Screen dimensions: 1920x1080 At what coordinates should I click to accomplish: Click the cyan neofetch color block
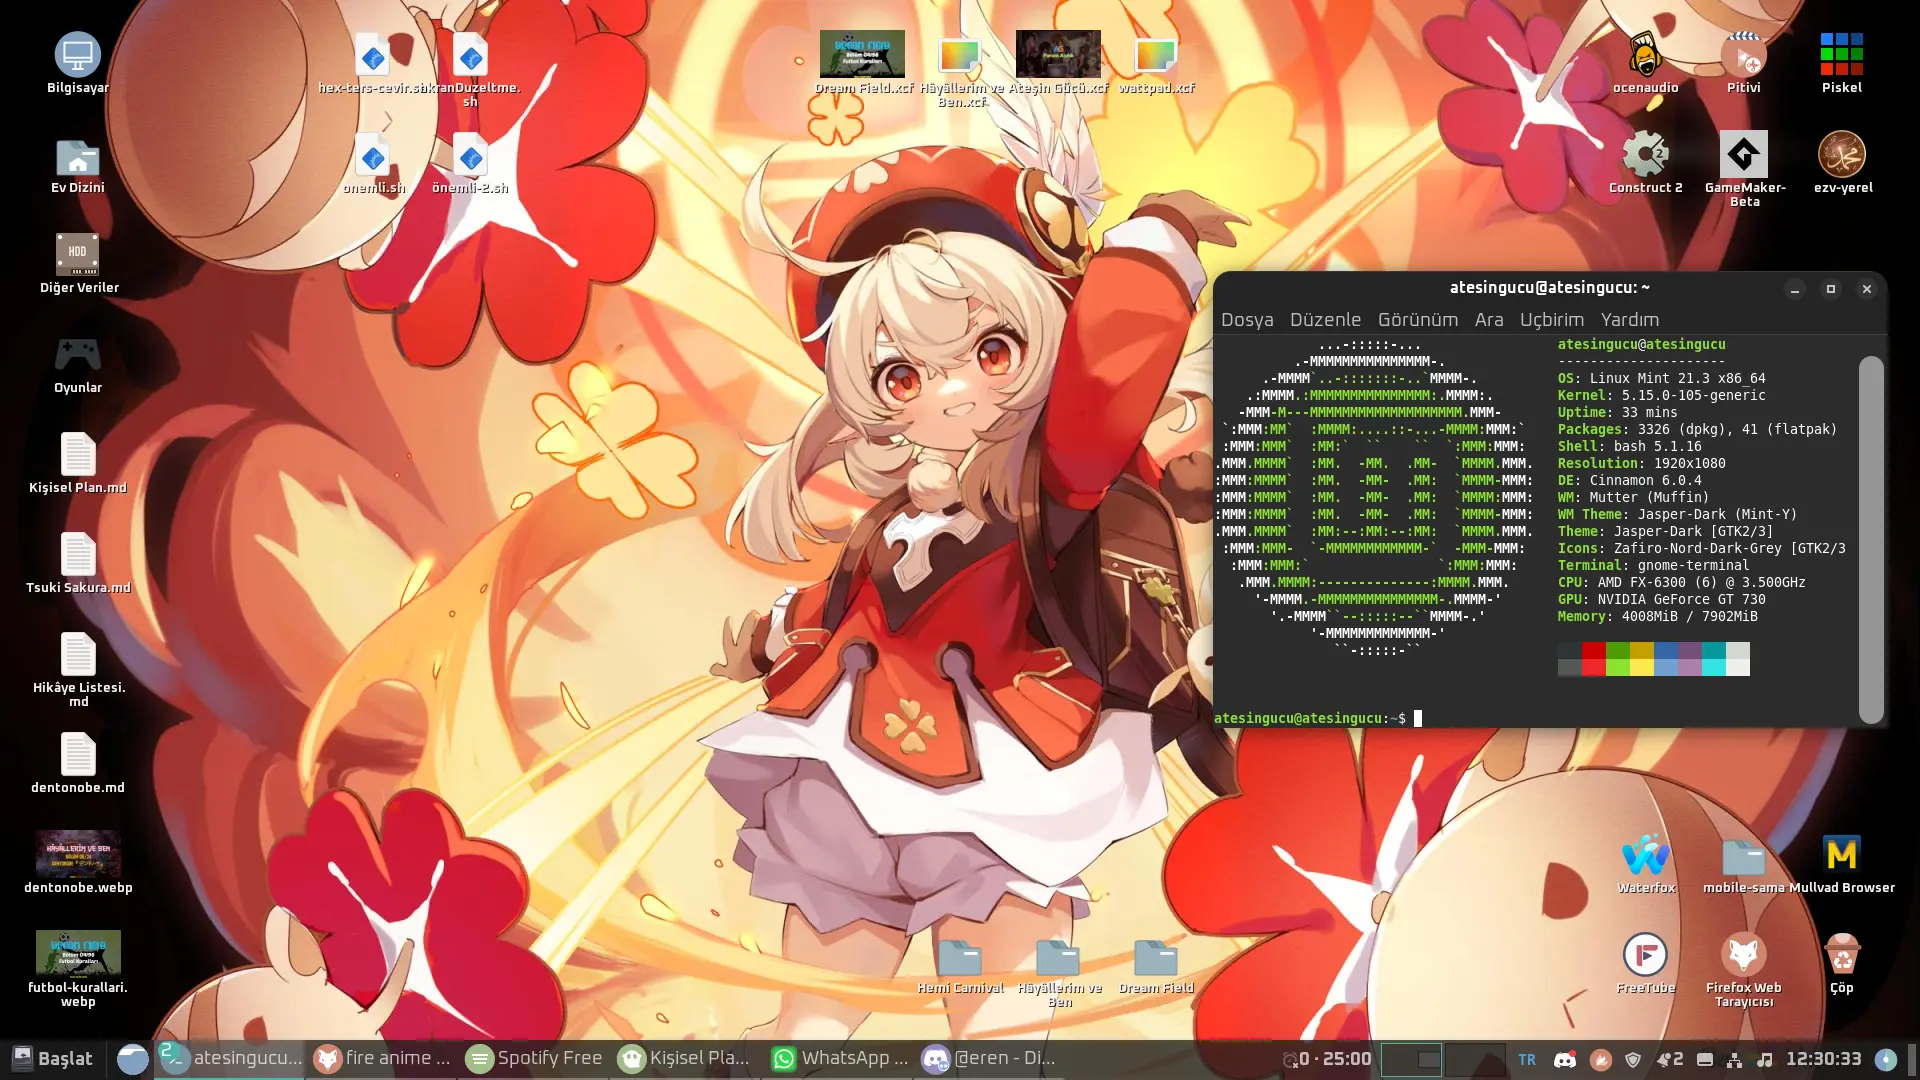[x=1714, y=659]
